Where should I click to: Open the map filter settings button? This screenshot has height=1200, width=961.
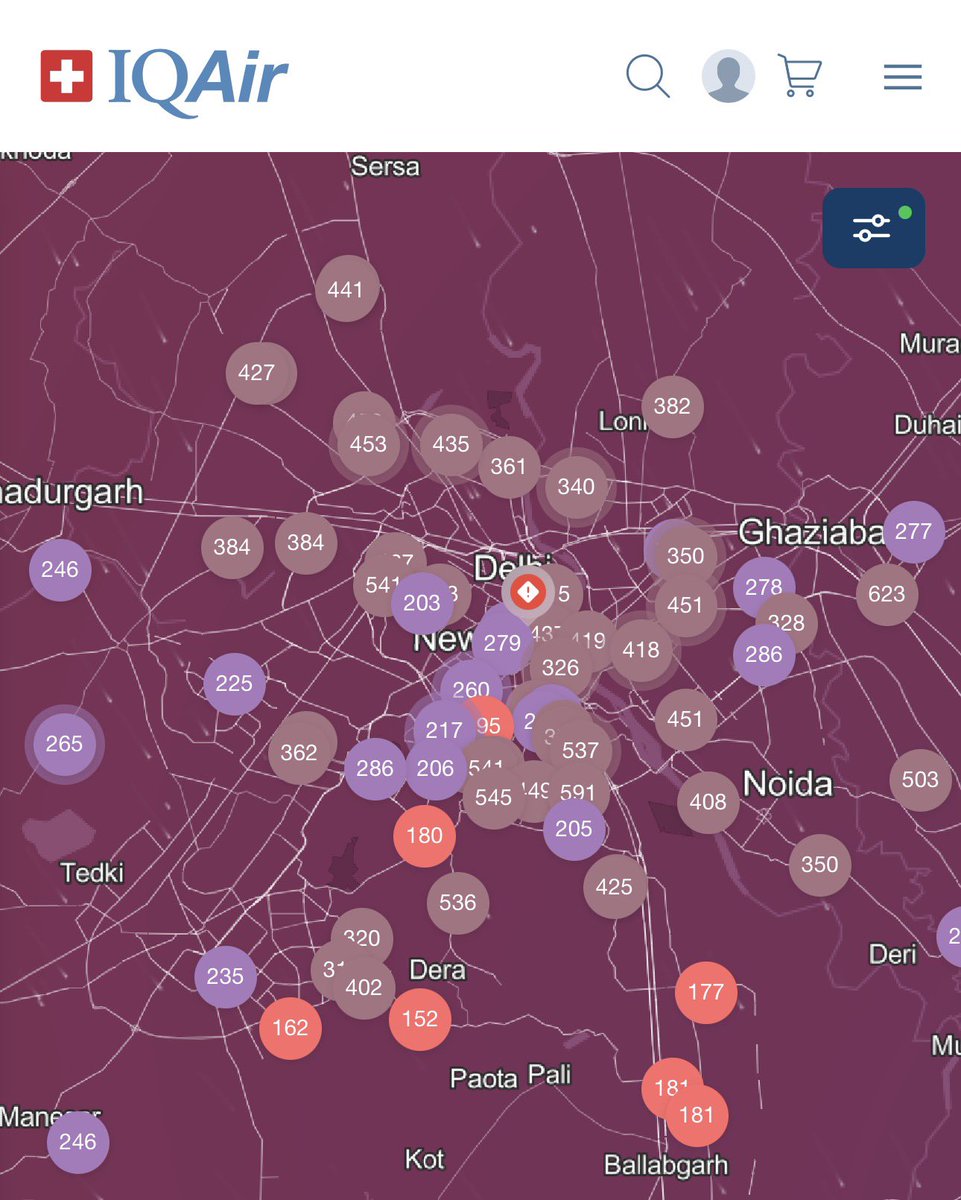point(873,228)
